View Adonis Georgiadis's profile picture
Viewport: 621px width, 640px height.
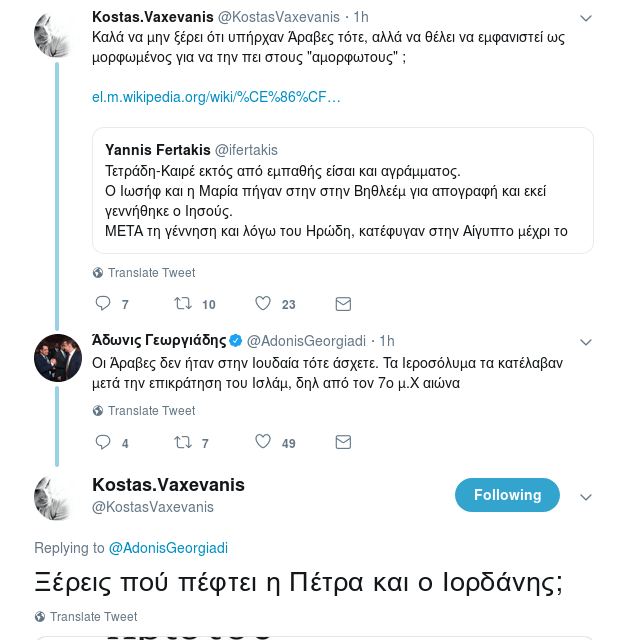58,358
